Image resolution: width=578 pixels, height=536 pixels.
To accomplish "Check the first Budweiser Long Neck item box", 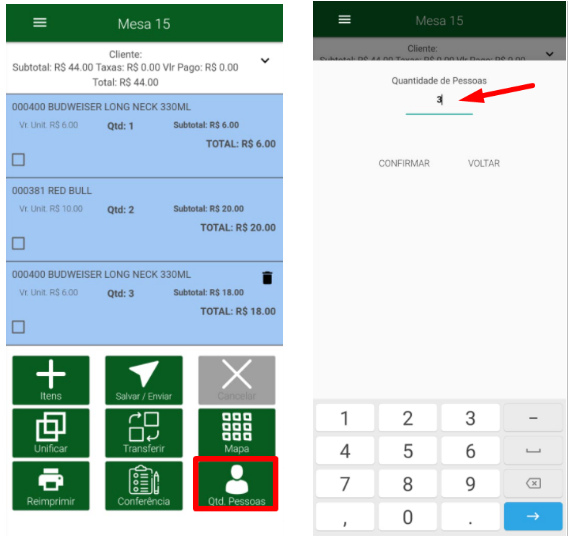I will click(x=18, y=160).
